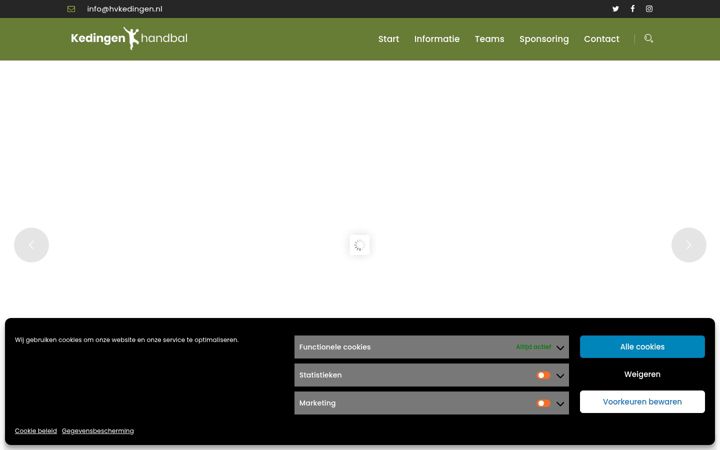Image resolution: width=720 pixels, height=450 pixels.
Task: Click the cookie notice message text
Action: coord(127,340)
